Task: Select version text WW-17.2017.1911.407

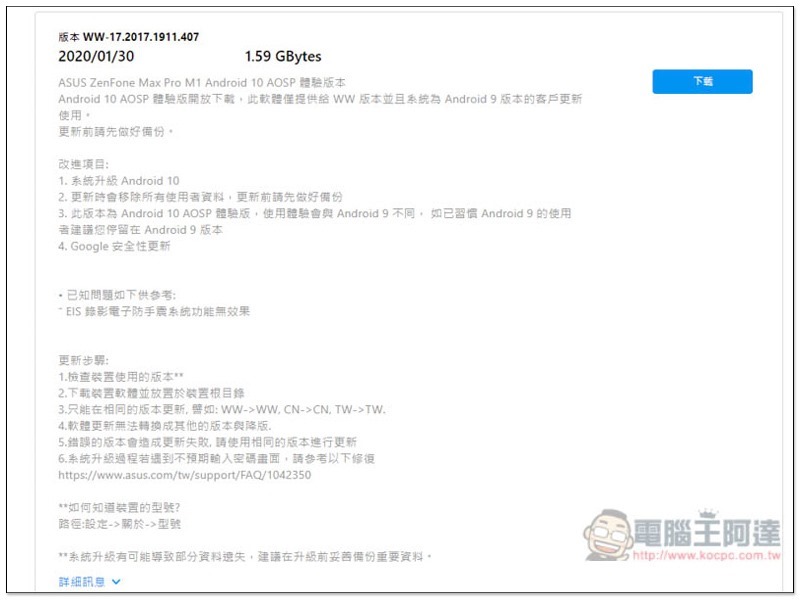Action: [x=141, y=37]
